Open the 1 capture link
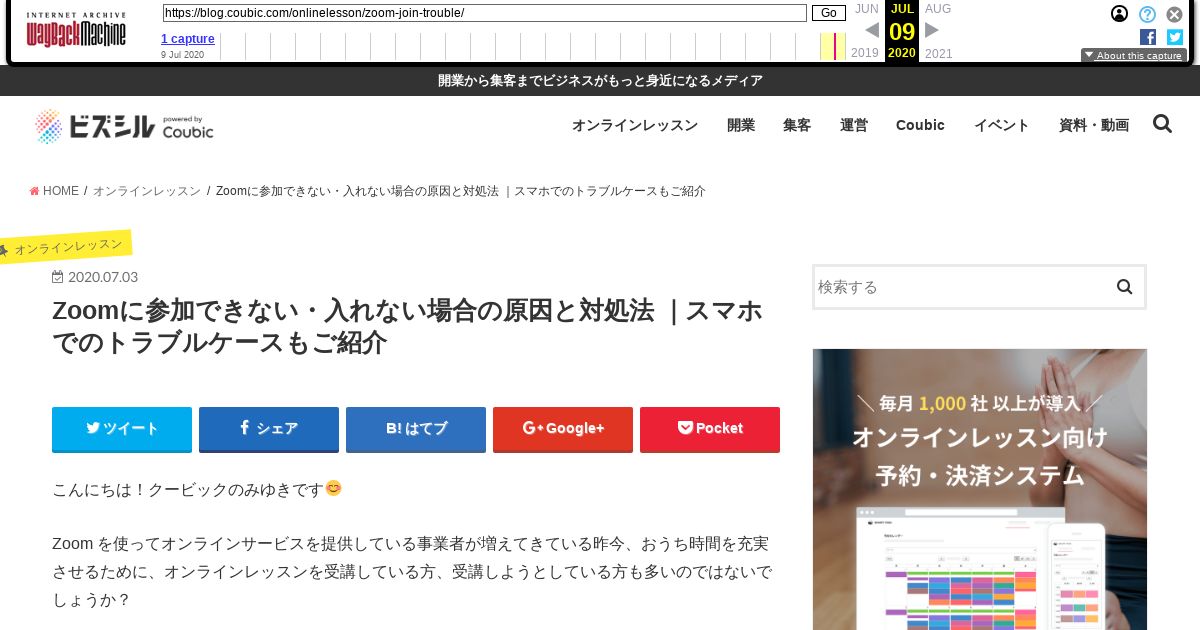Image resolution: width=1200 pixels, height=630 pixels. [188, 39]
